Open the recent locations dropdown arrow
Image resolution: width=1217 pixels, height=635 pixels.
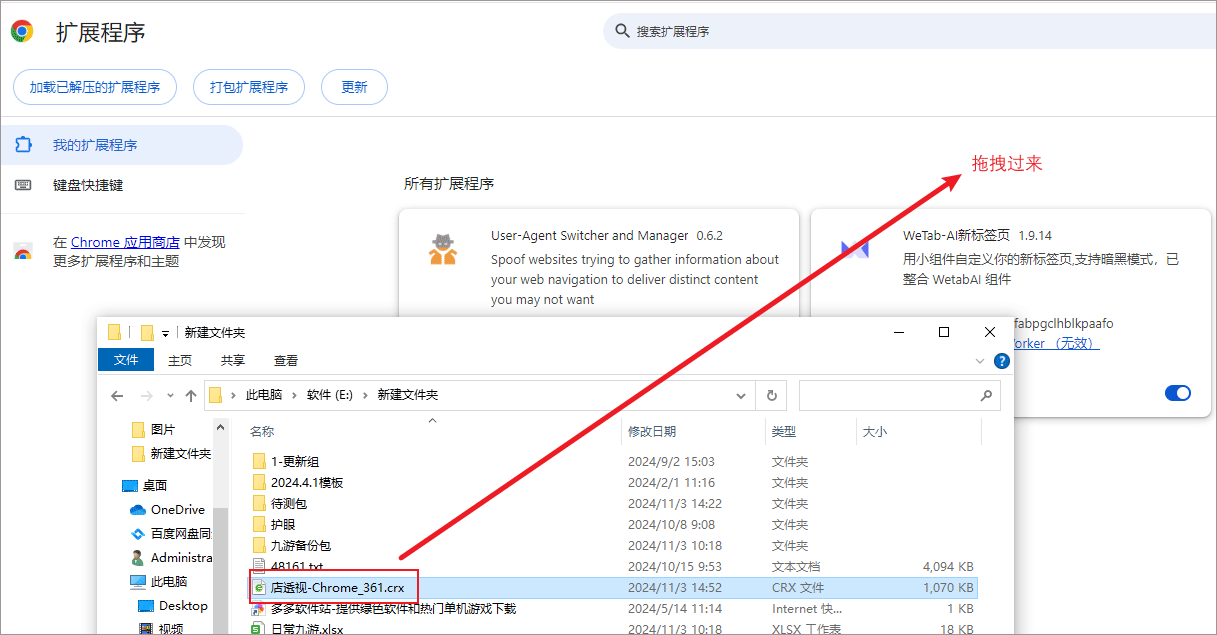click(170, 395)
